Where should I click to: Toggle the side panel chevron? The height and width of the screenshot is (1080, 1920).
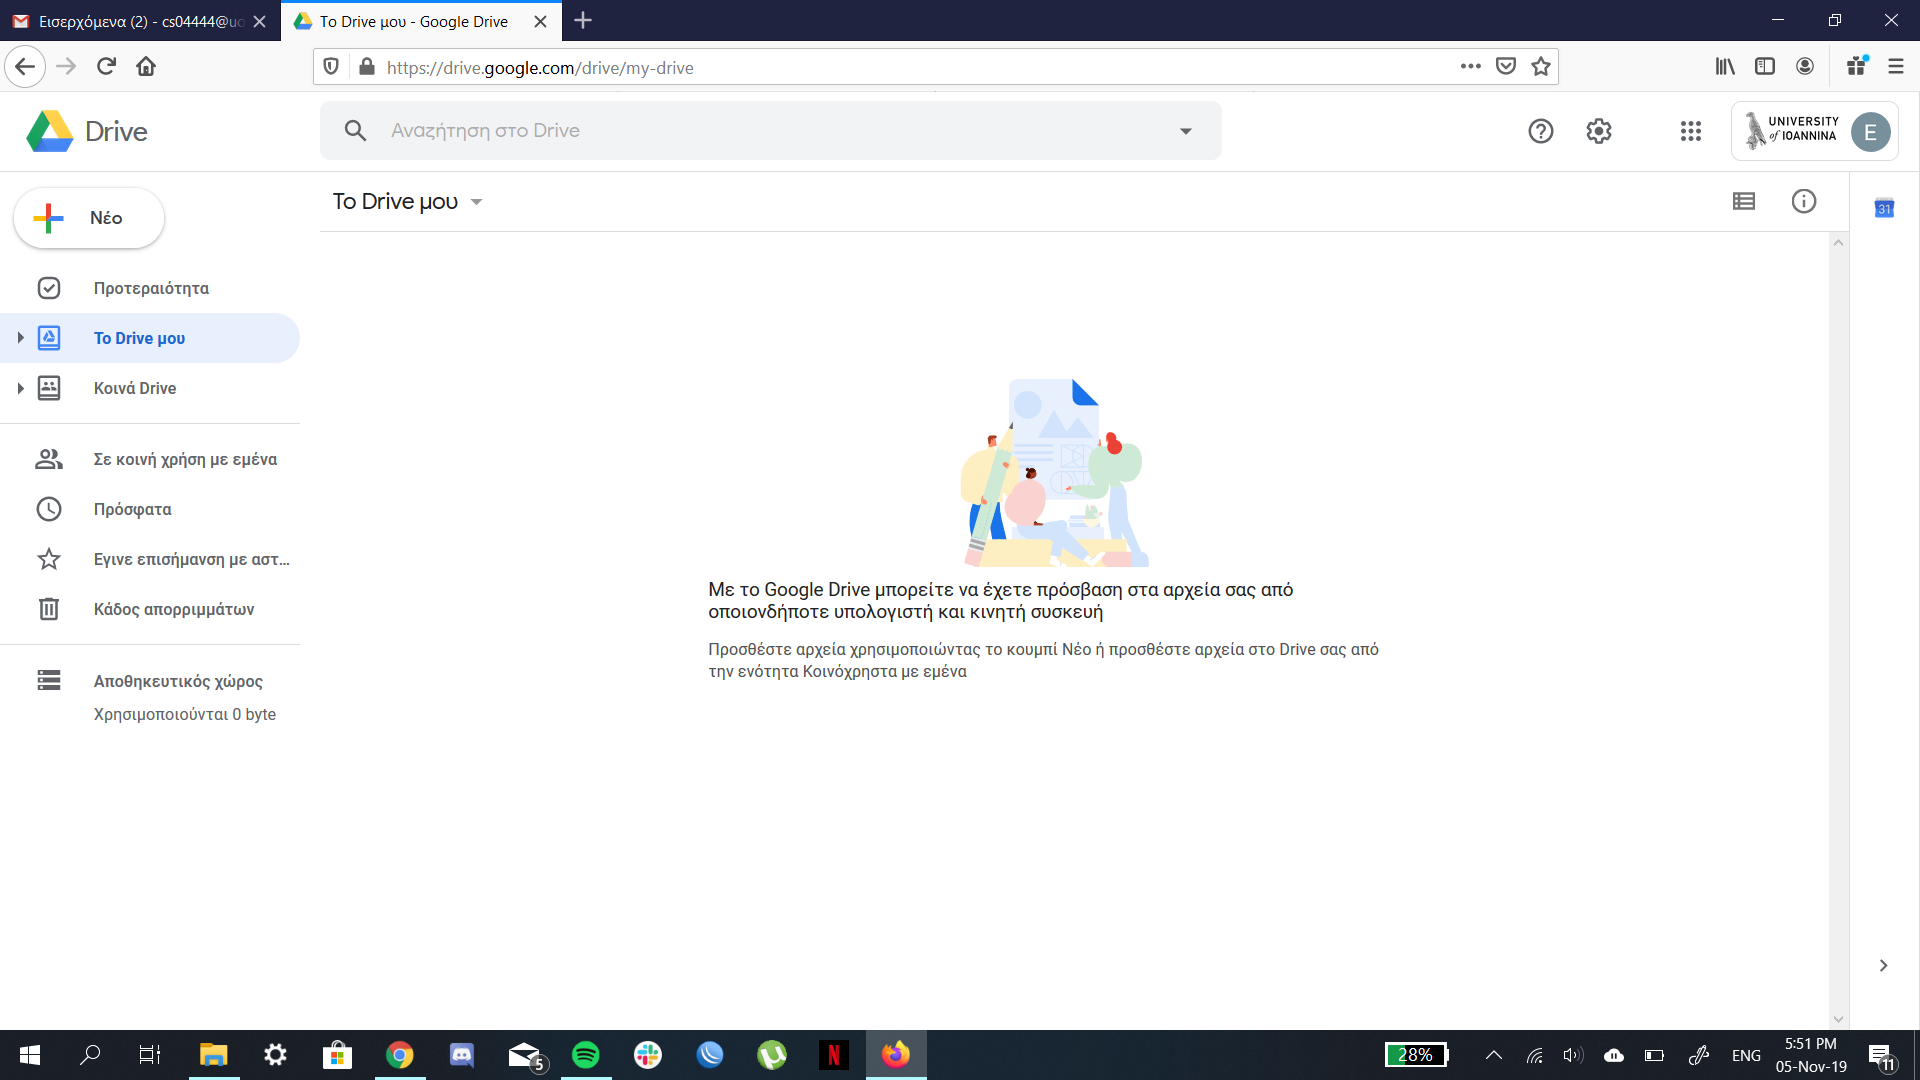click(x=1883, y=965)
